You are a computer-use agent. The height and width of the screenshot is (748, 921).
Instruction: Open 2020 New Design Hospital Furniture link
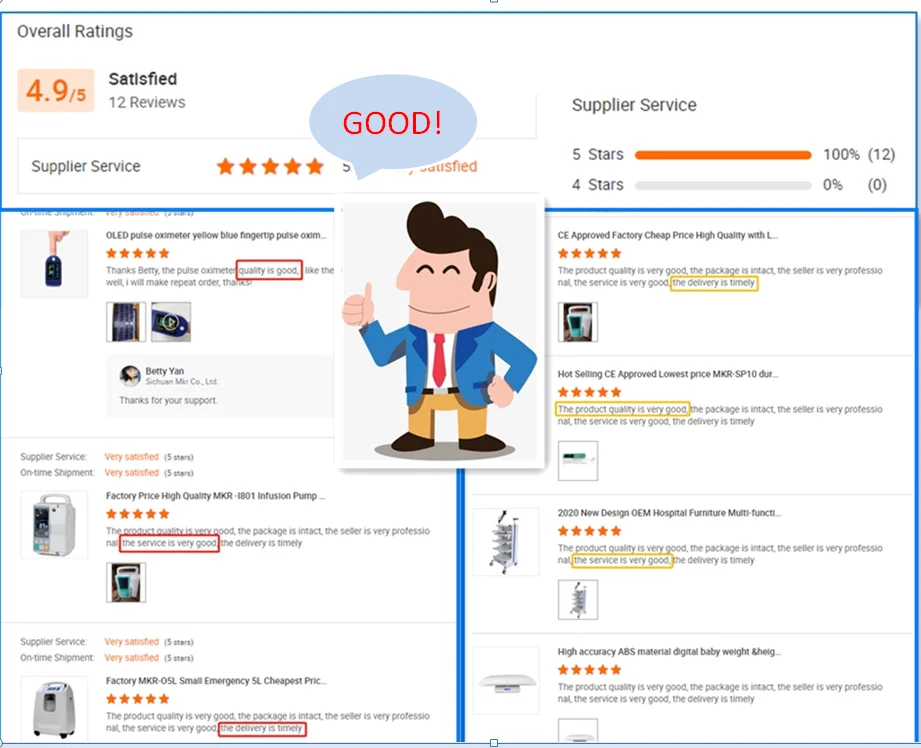click(x=669, y=513)
